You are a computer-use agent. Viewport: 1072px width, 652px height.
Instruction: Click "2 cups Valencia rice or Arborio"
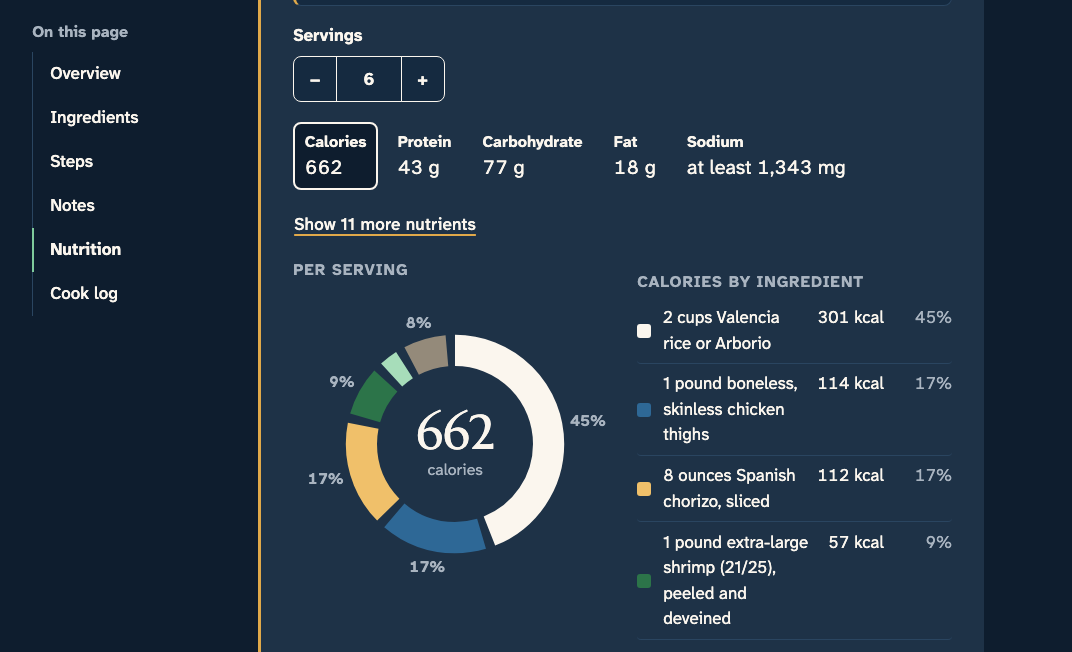tap(721, 330)
